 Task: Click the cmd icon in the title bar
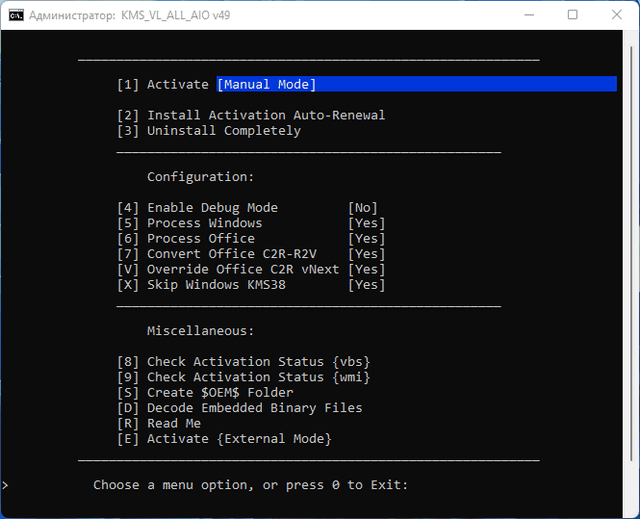click(17, 15)
